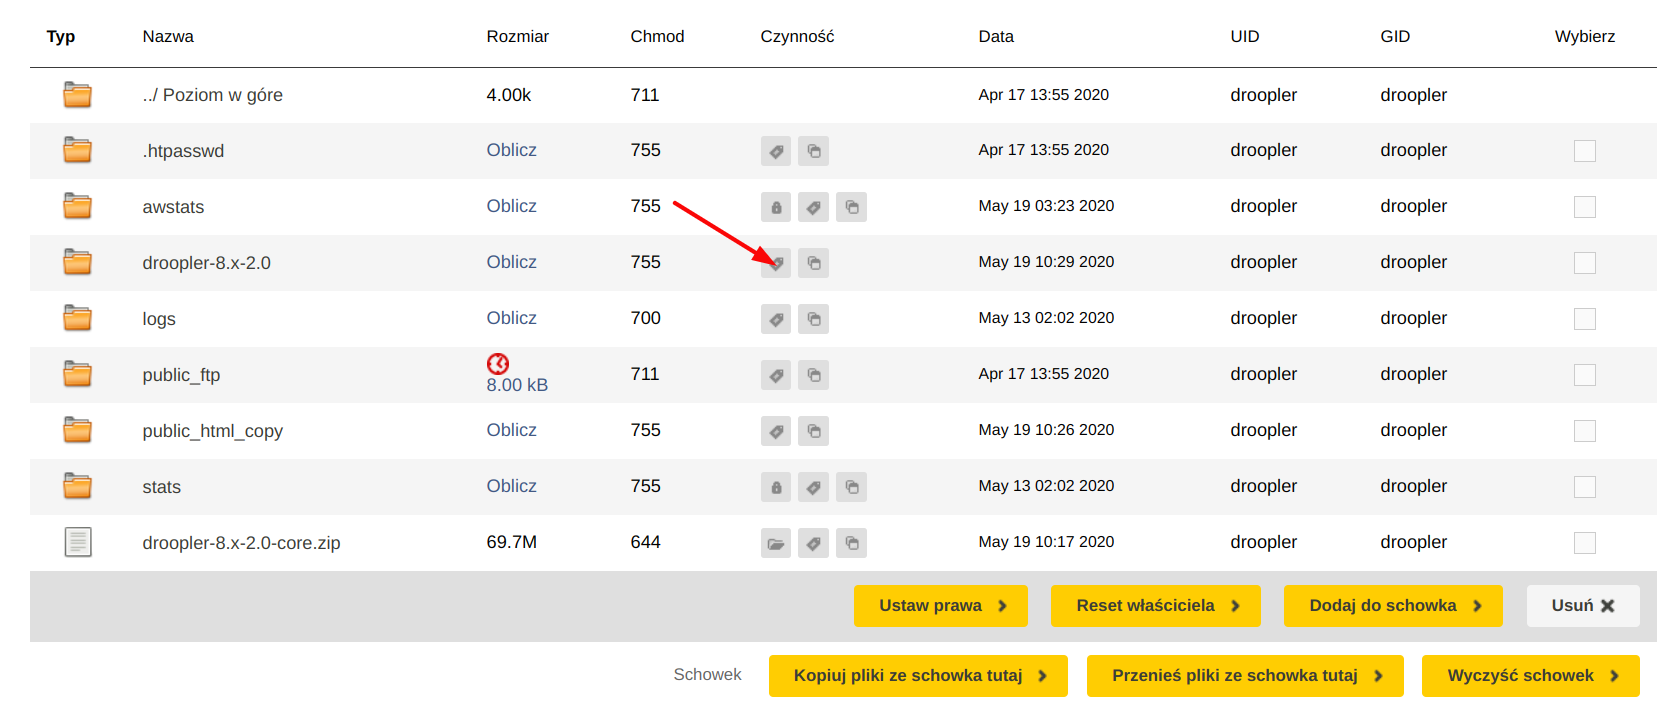Image resolution: width=1679 pixels, height=707 pixels.
Task: Click the copy icon for public_html_copy
Action: coord(814,431)
